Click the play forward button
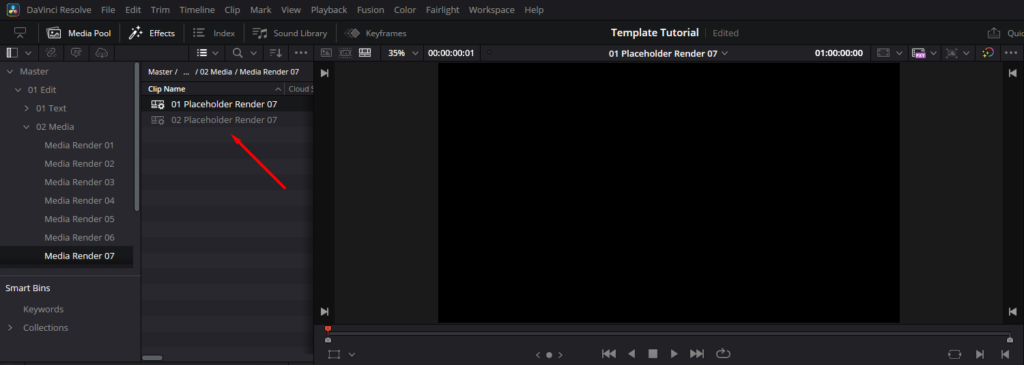 click(x=674, y=354)
